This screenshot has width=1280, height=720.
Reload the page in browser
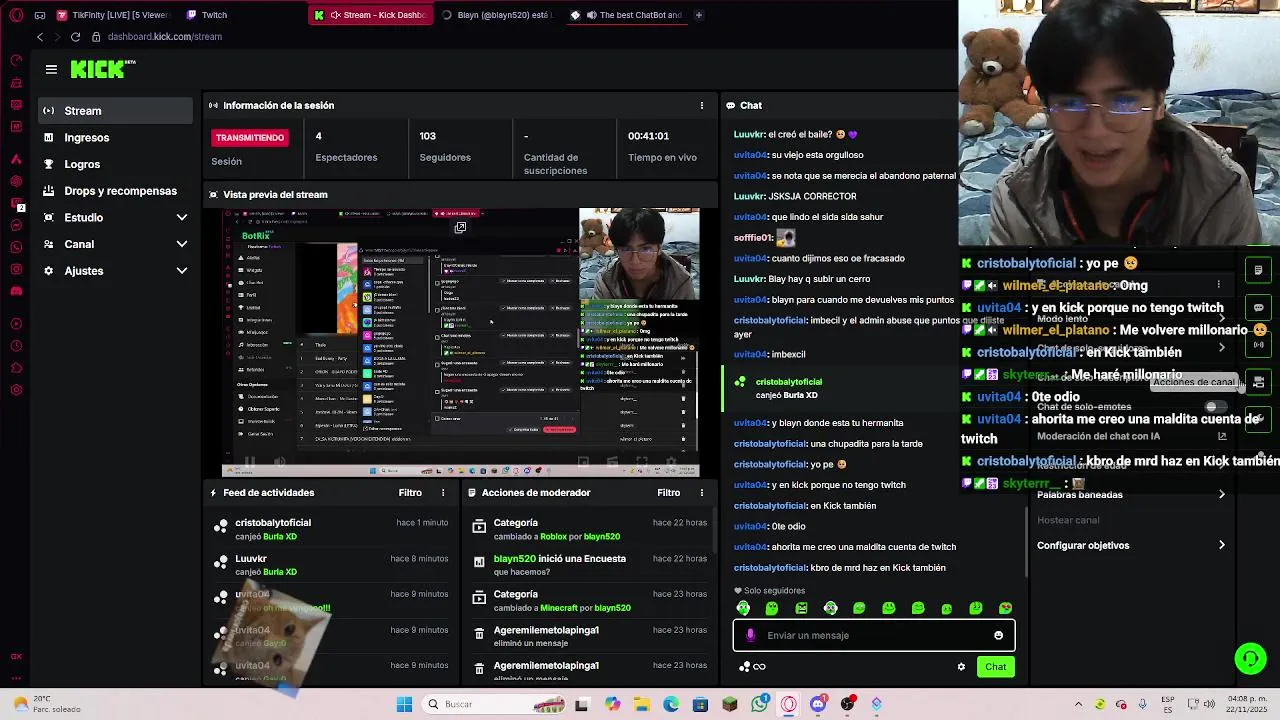tap(75, 37)
